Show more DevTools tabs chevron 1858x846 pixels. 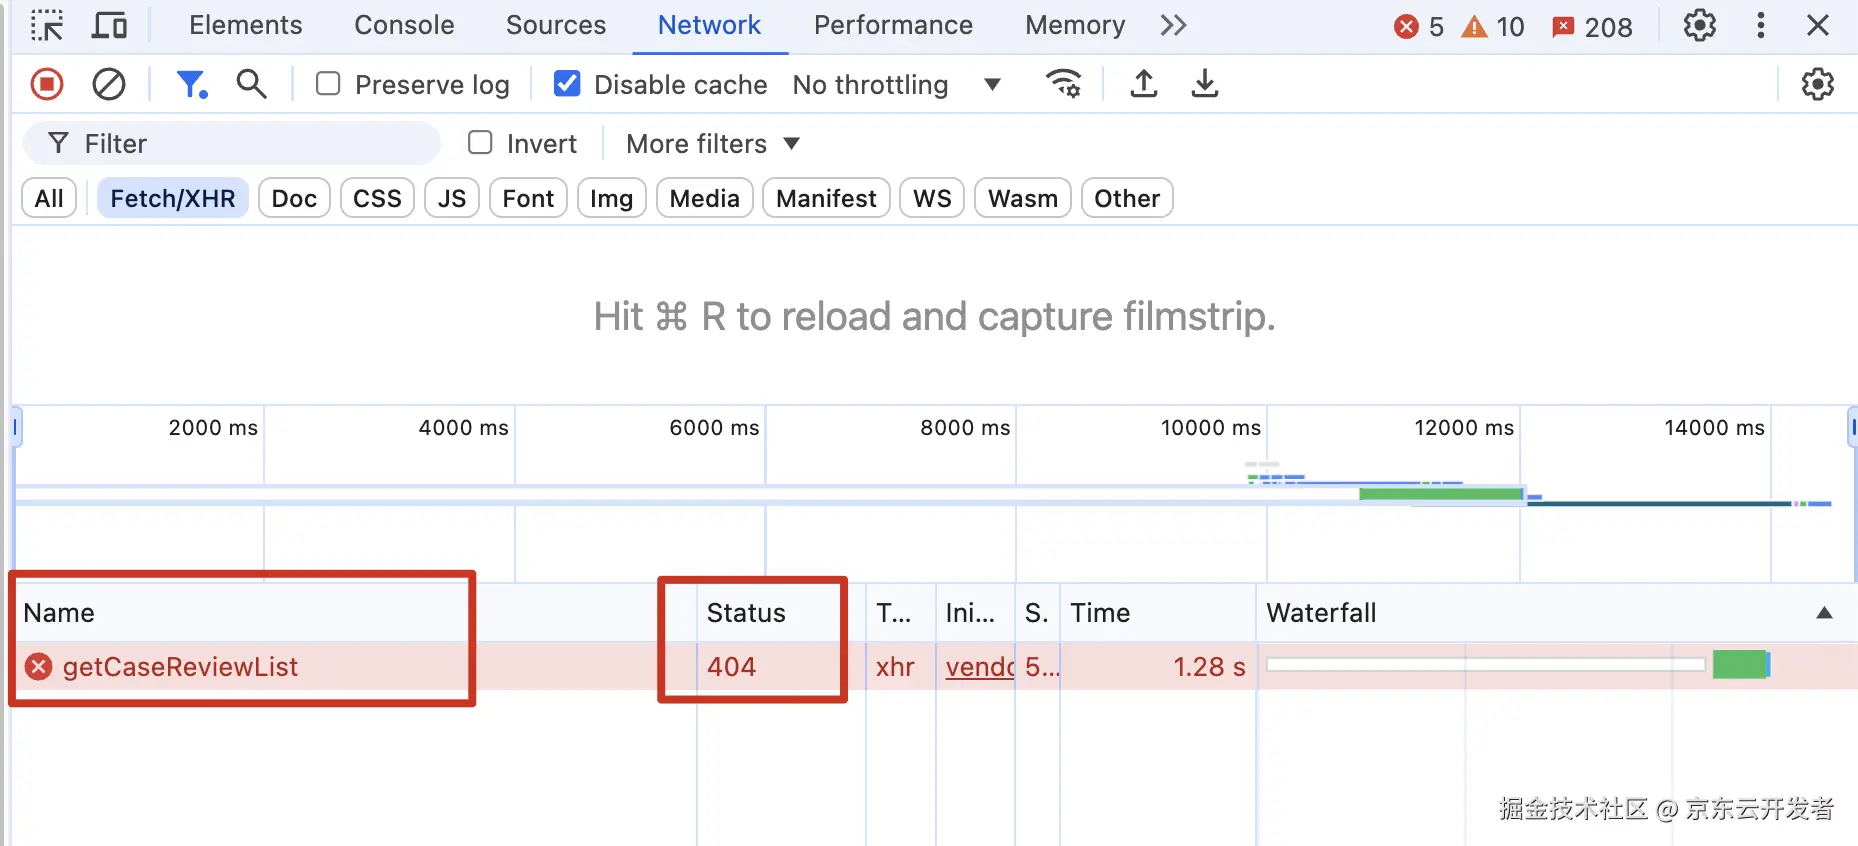pos(1173,25)
